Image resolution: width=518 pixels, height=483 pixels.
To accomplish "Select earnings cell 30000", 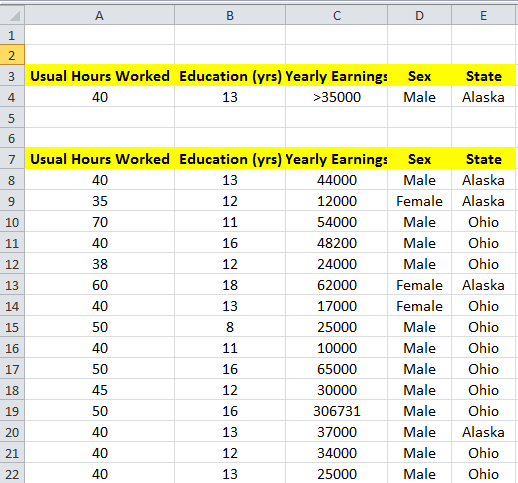I will (337, 390).
